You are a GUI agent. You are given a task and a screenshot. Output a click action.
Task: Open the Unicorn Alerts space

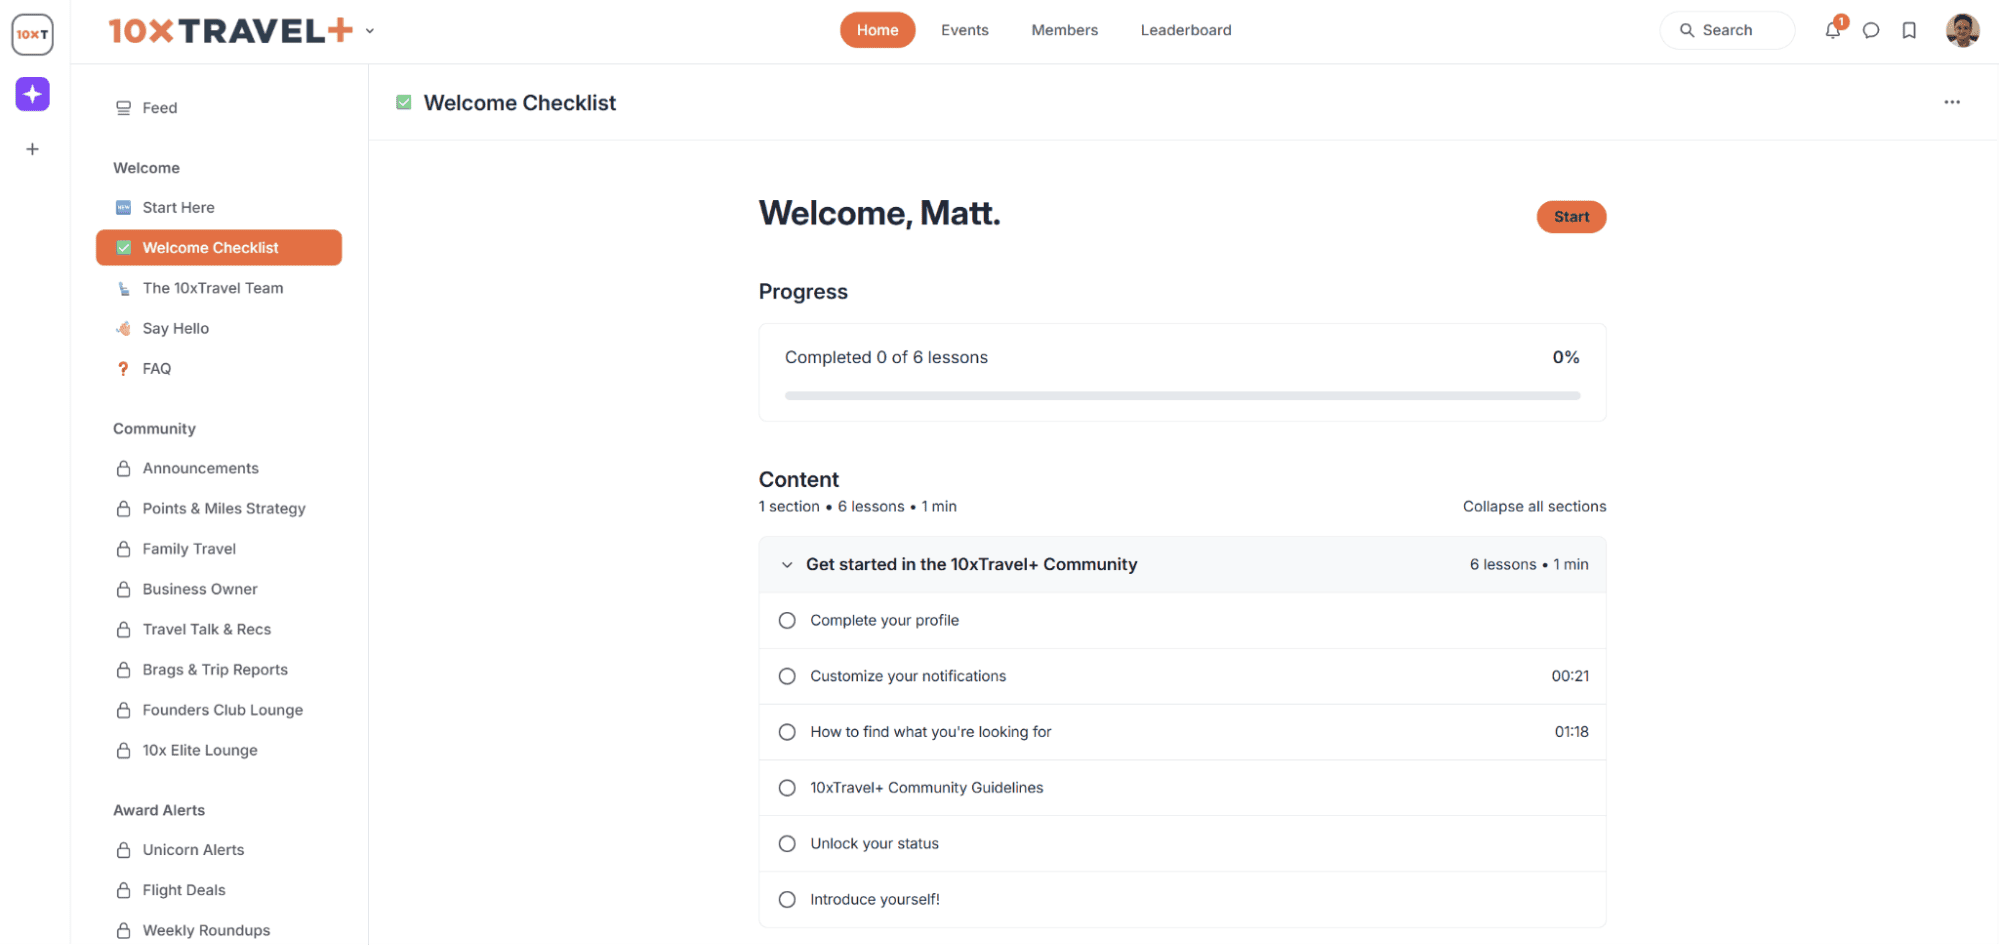coord(219,850)
